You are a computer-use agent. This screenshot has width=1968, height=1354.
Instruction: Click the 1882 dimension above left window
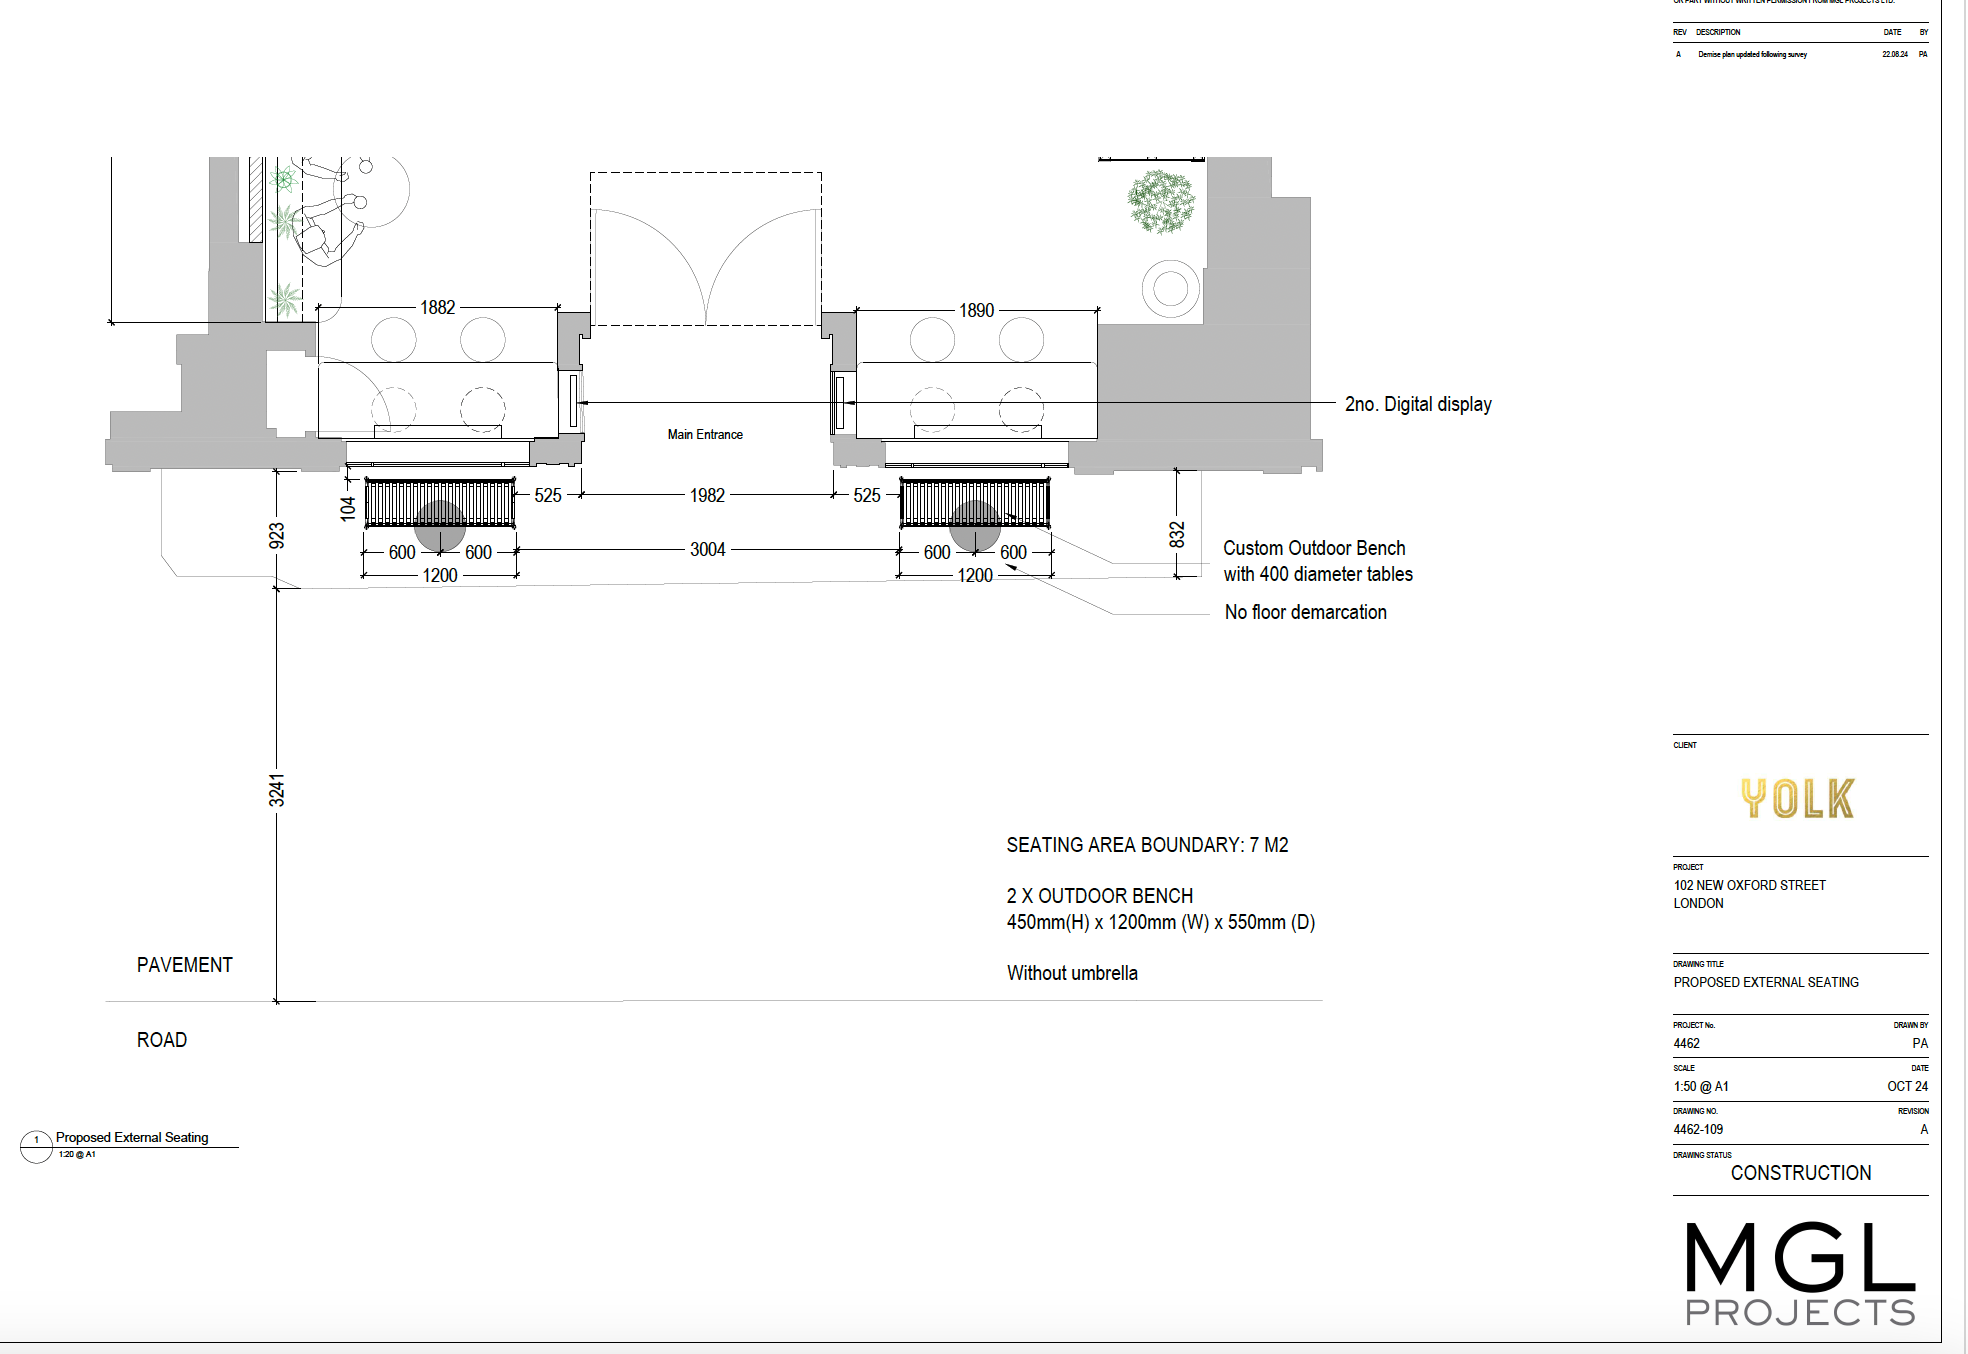click(437, 307)
